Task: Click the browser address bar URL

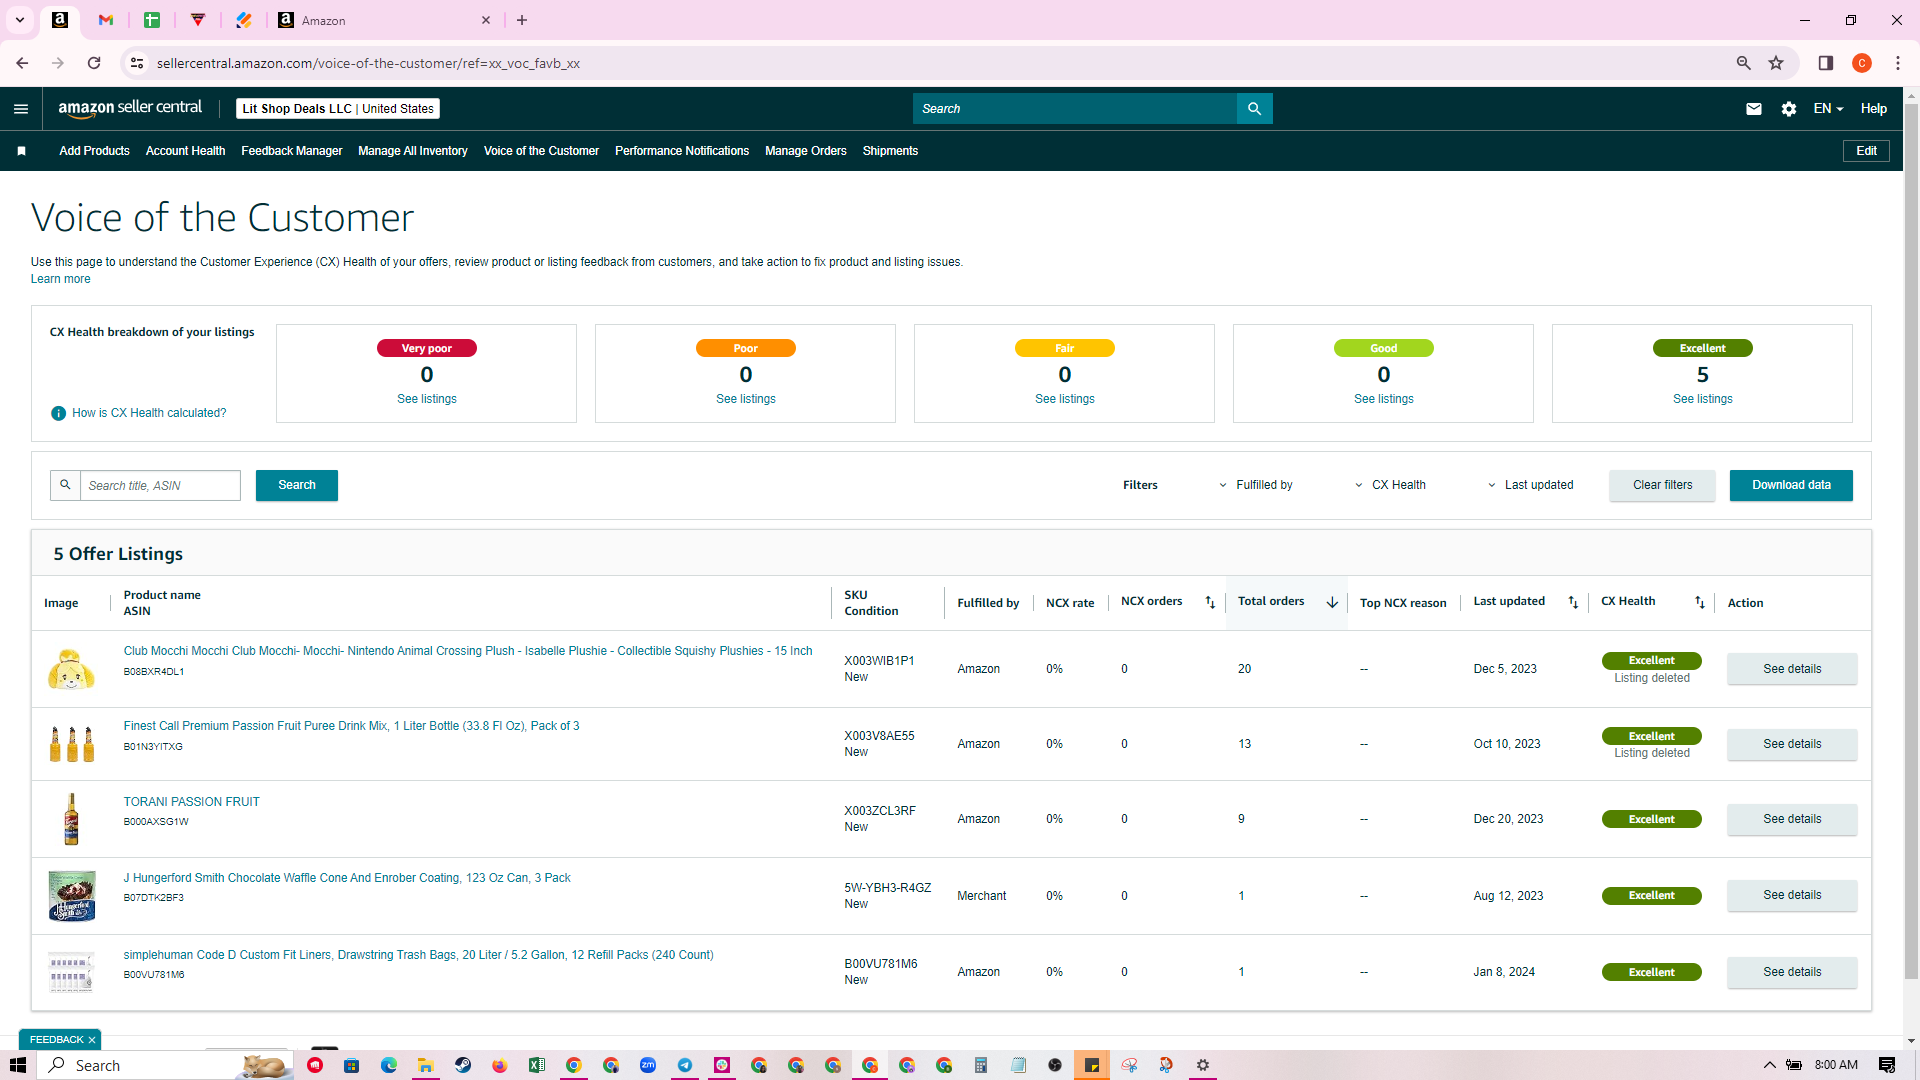Action: (x=368, y=63)
